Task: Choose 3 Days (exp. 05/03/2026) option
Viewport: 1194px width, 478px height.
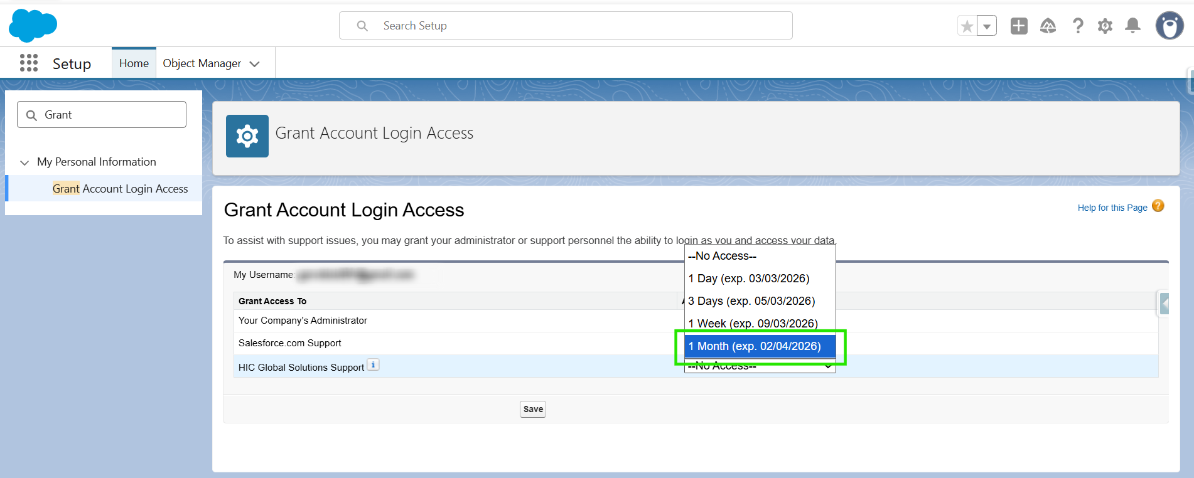Action: click(x=760, y=301)
